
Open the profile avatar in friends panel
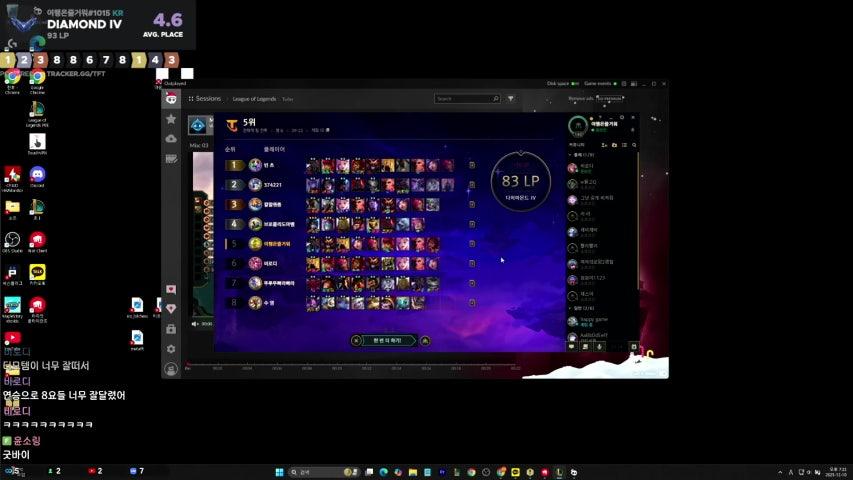tap(578, 126)
